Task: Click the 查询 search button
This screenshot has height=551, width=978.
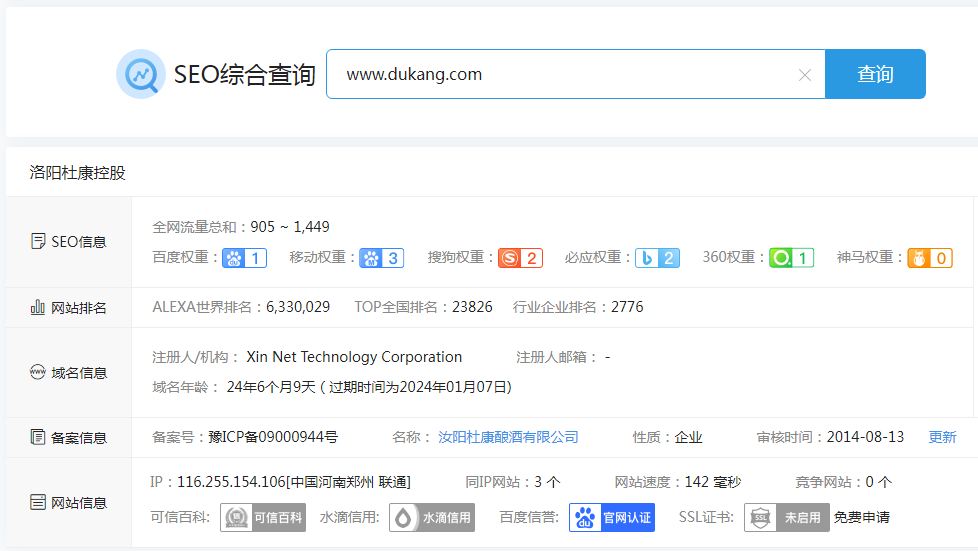Action: pos(875,74)
